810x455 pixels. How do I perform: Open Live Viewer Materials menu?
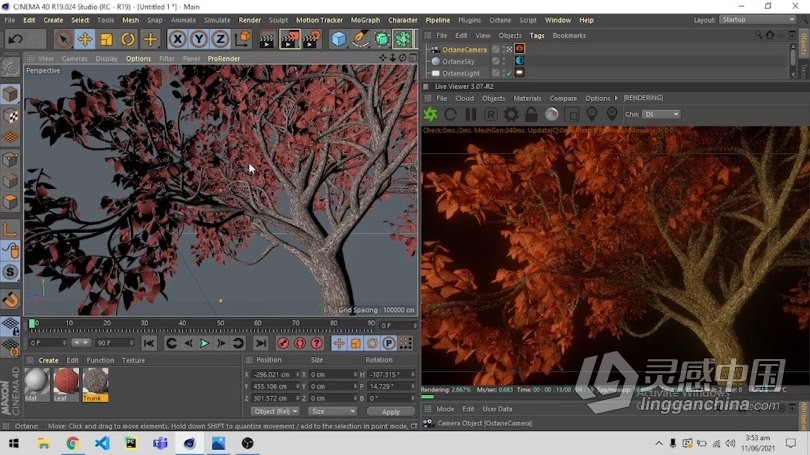tap(527, 98)
